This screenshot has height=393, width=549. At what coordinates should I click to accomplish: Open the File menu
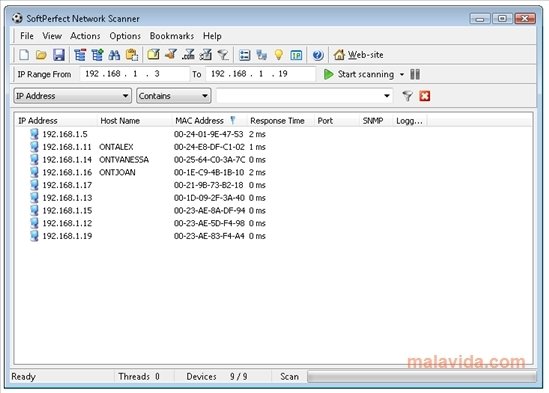[x=27, y=36]
